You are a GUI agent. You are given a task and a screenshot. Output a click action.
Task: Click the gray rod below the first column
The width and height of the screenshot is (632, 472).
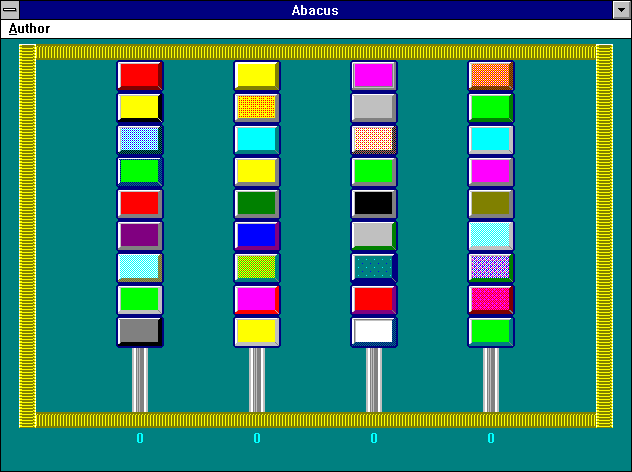(x=140, y=380)
